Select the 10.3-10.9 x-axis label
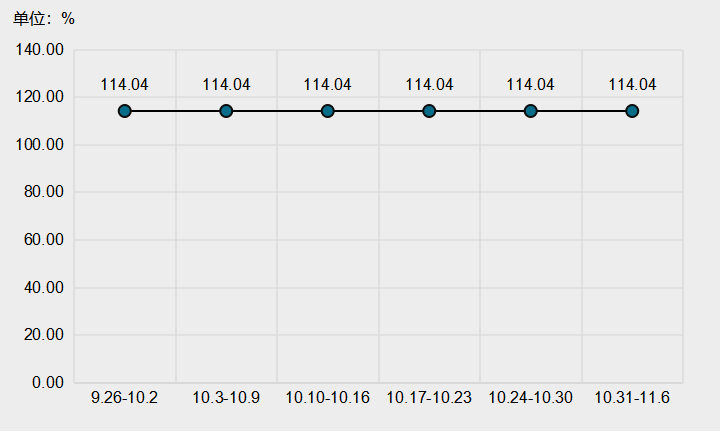This screenshot has height=444, width=720. (x=226, y=398)
